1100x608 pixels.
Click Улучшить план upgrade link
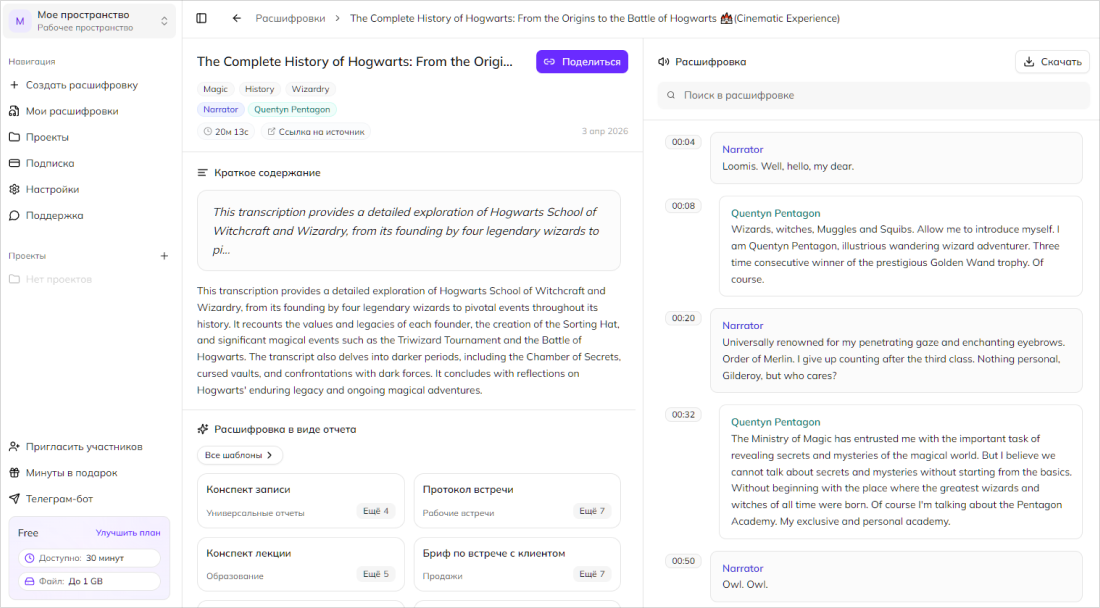pyautogui.click(x=127, y=533)
